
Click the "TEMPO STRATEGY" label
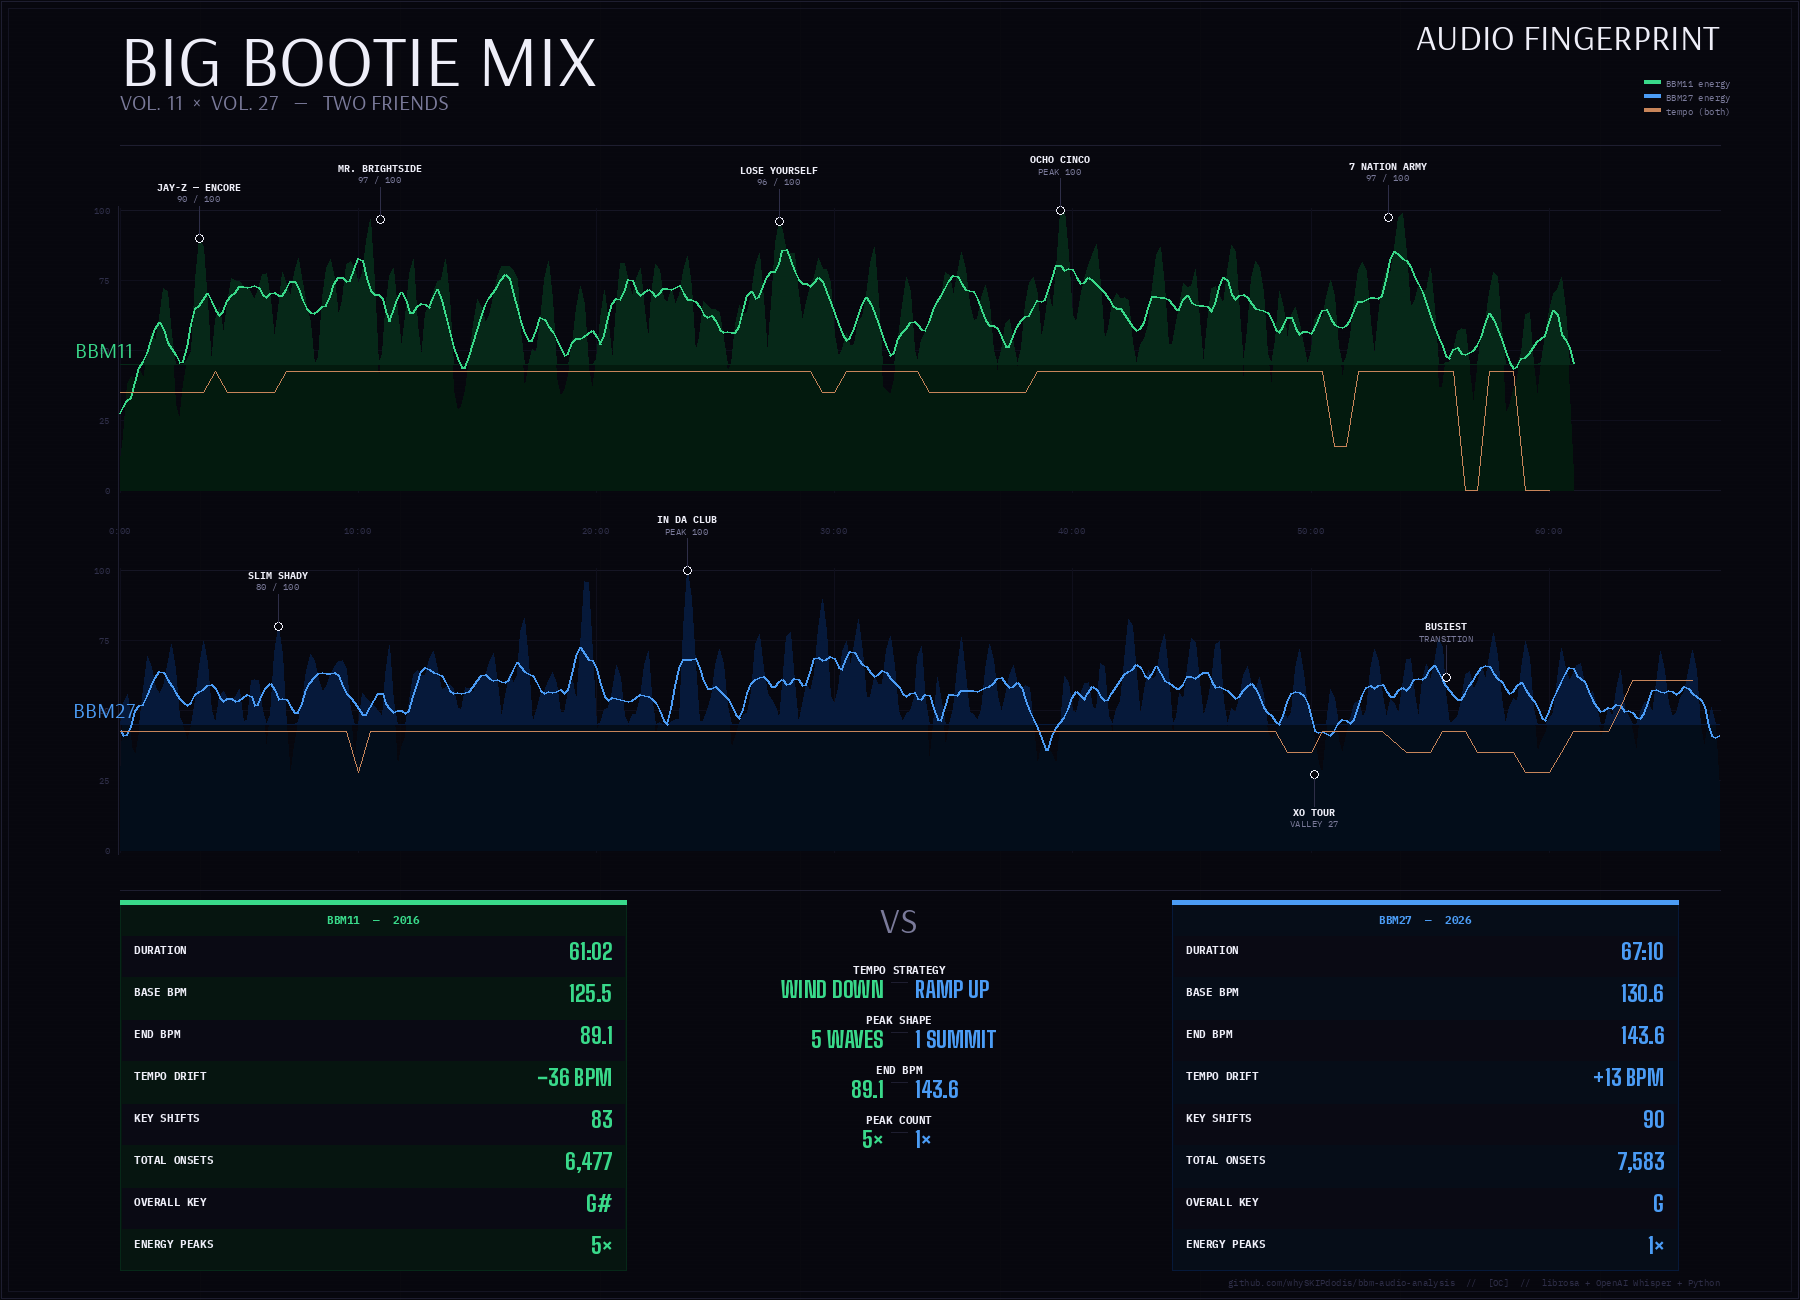click(x=899, y=970)
